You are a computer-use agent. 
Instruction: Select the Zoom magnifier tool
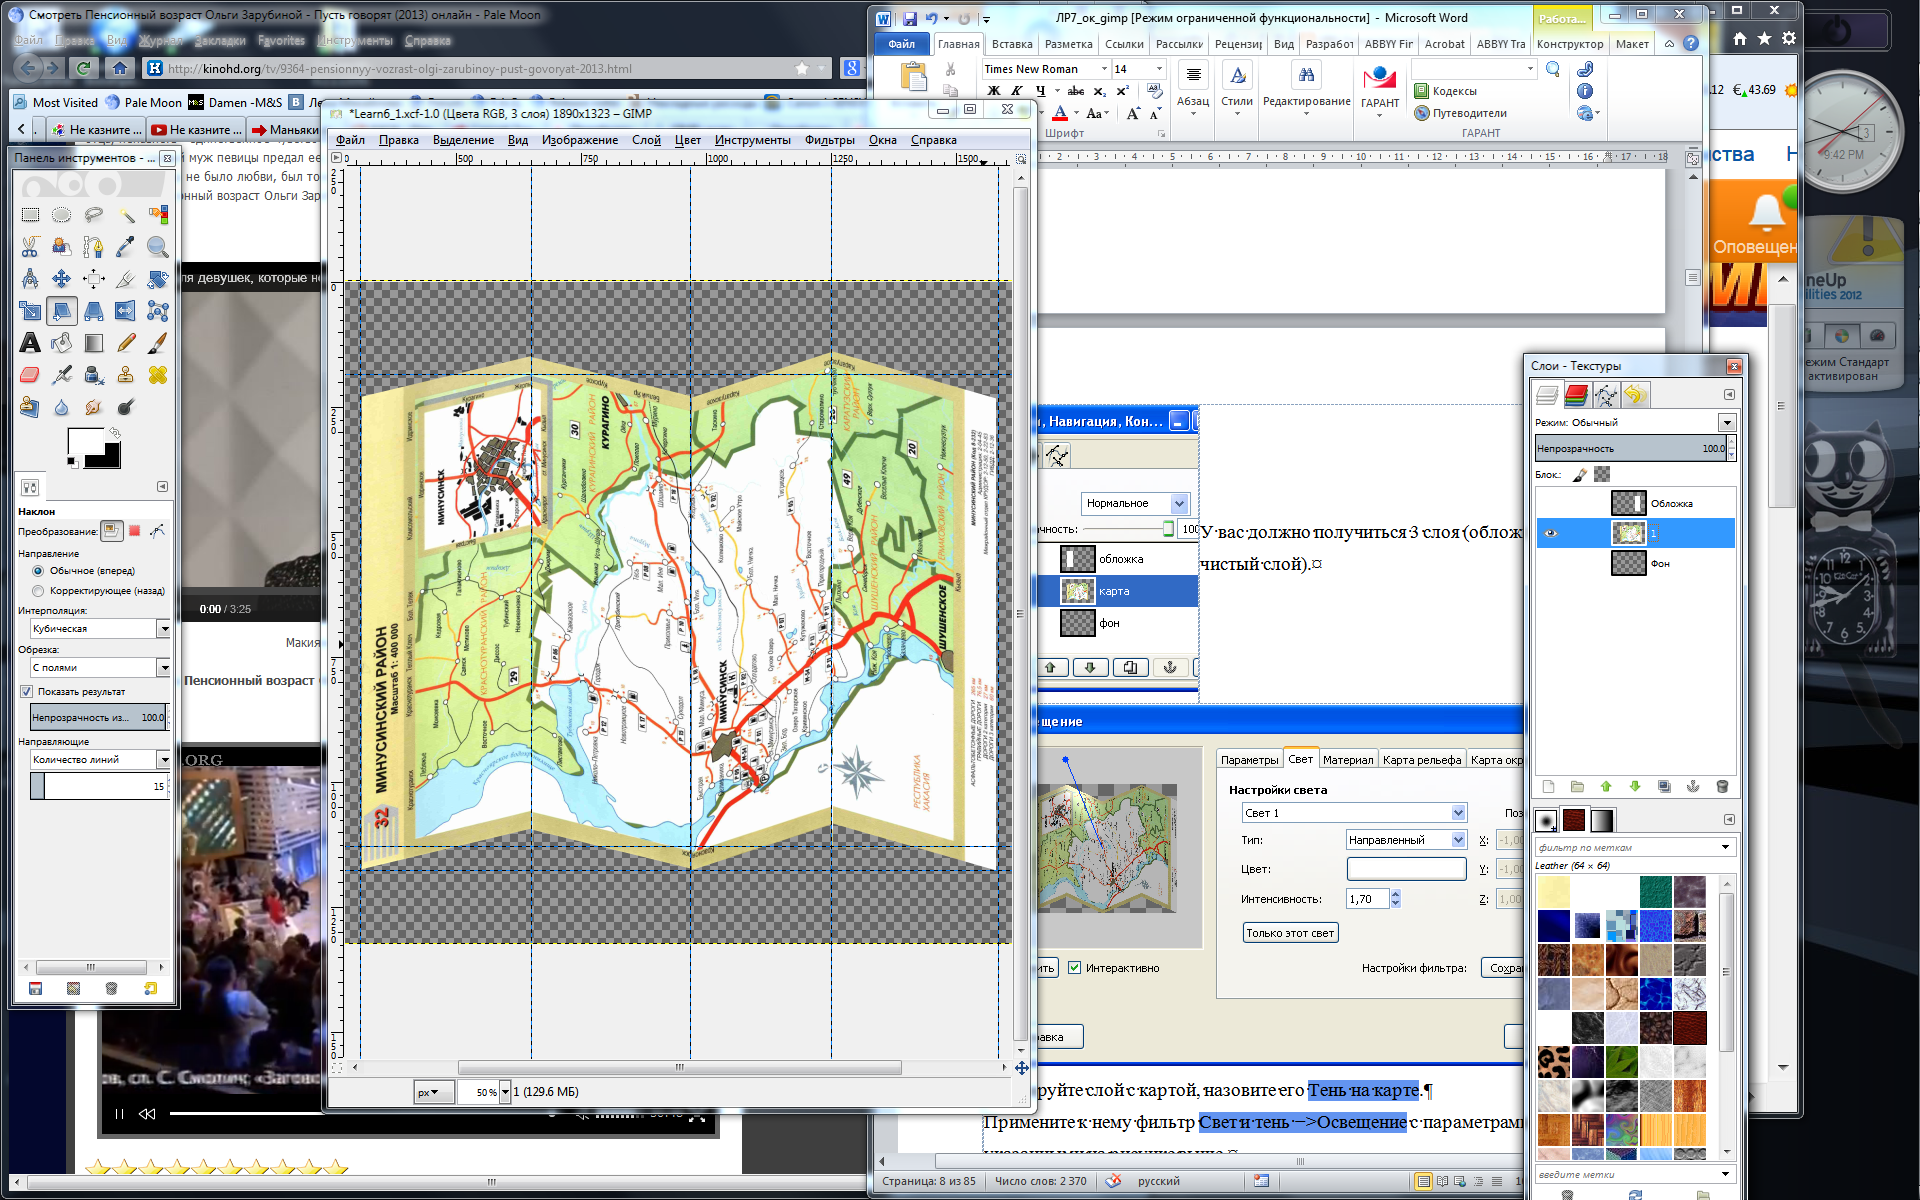tap(158, 247)
